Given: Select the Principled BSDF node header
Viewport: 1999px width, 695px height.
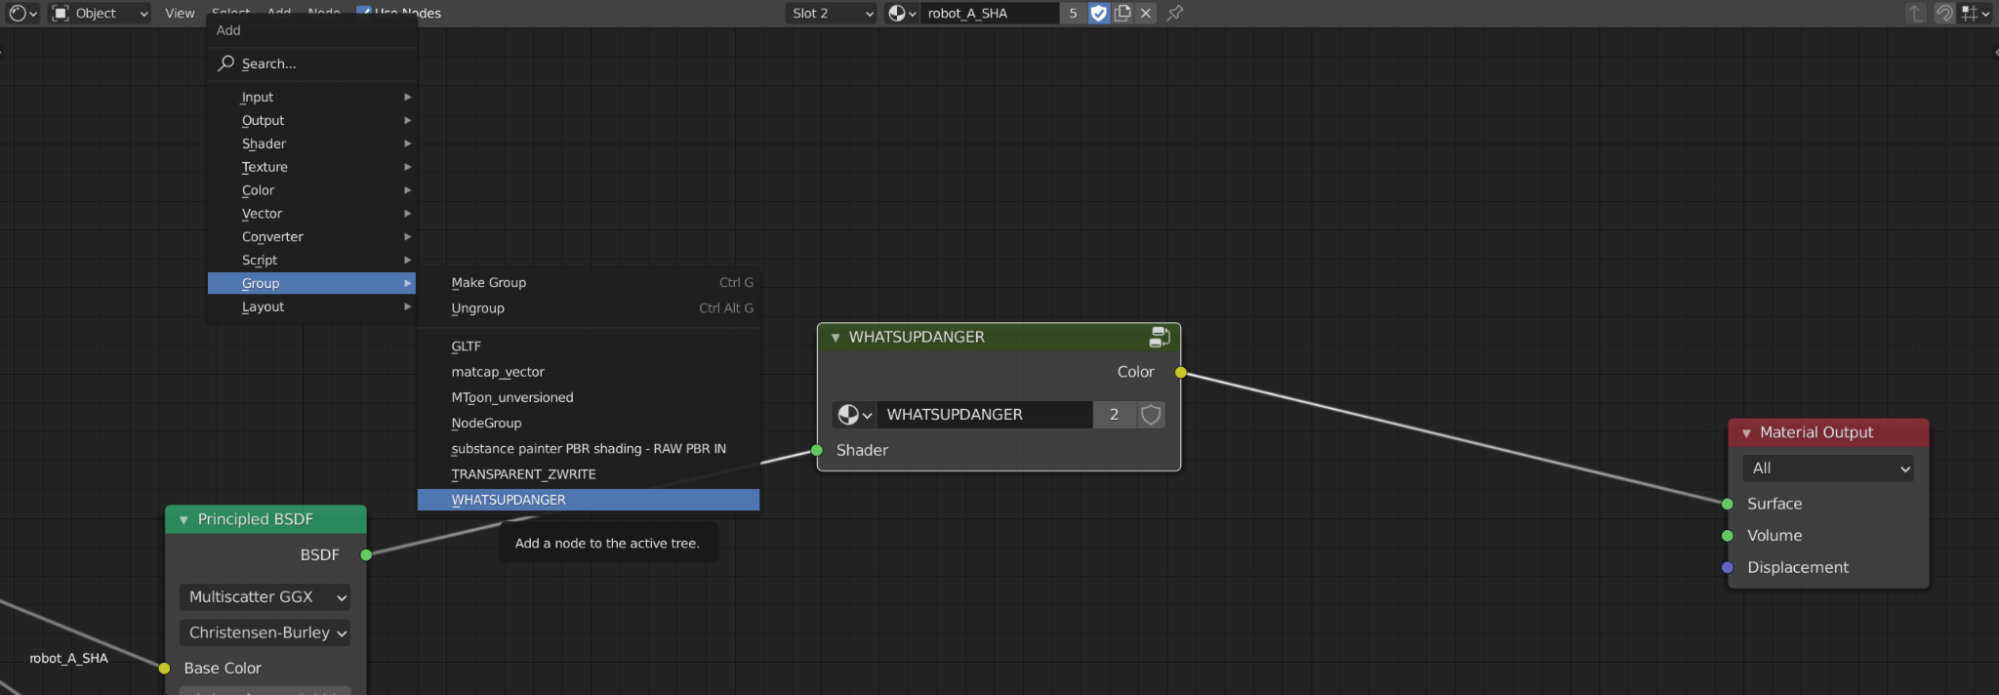Looking at the screenshot, I should [x=265, y=520].
